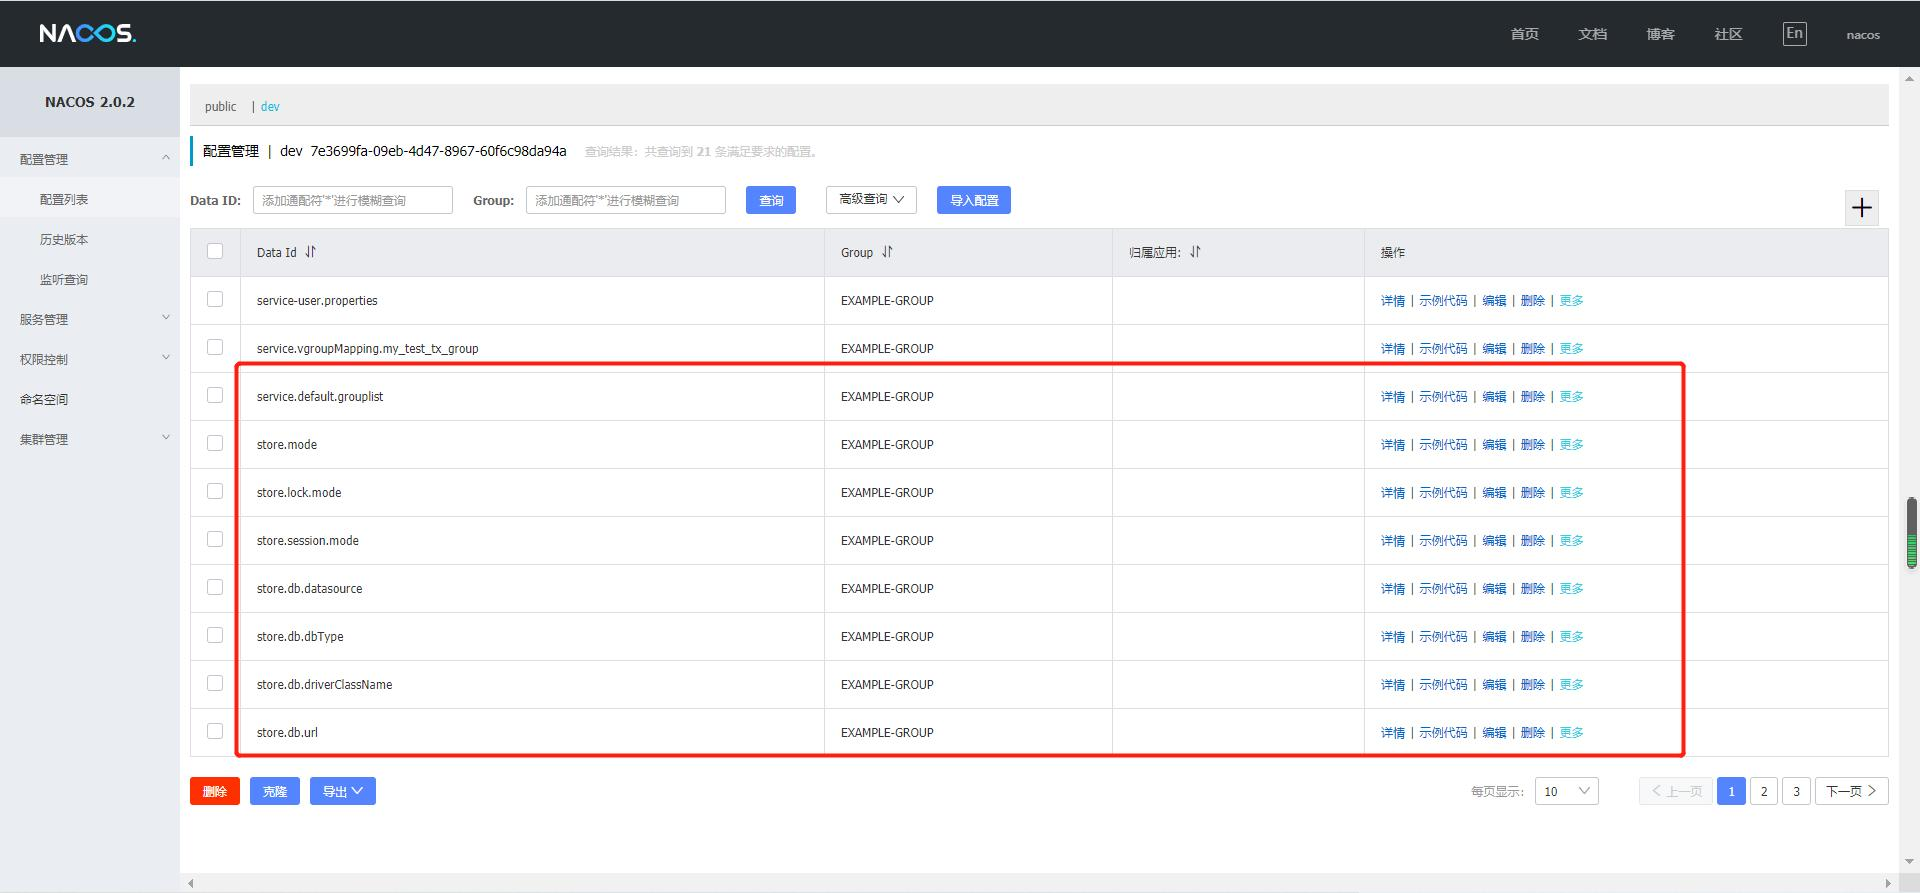Click 编辑 for store.db.dbType
The image size is (1920, 893).
tap(1494, 637)
